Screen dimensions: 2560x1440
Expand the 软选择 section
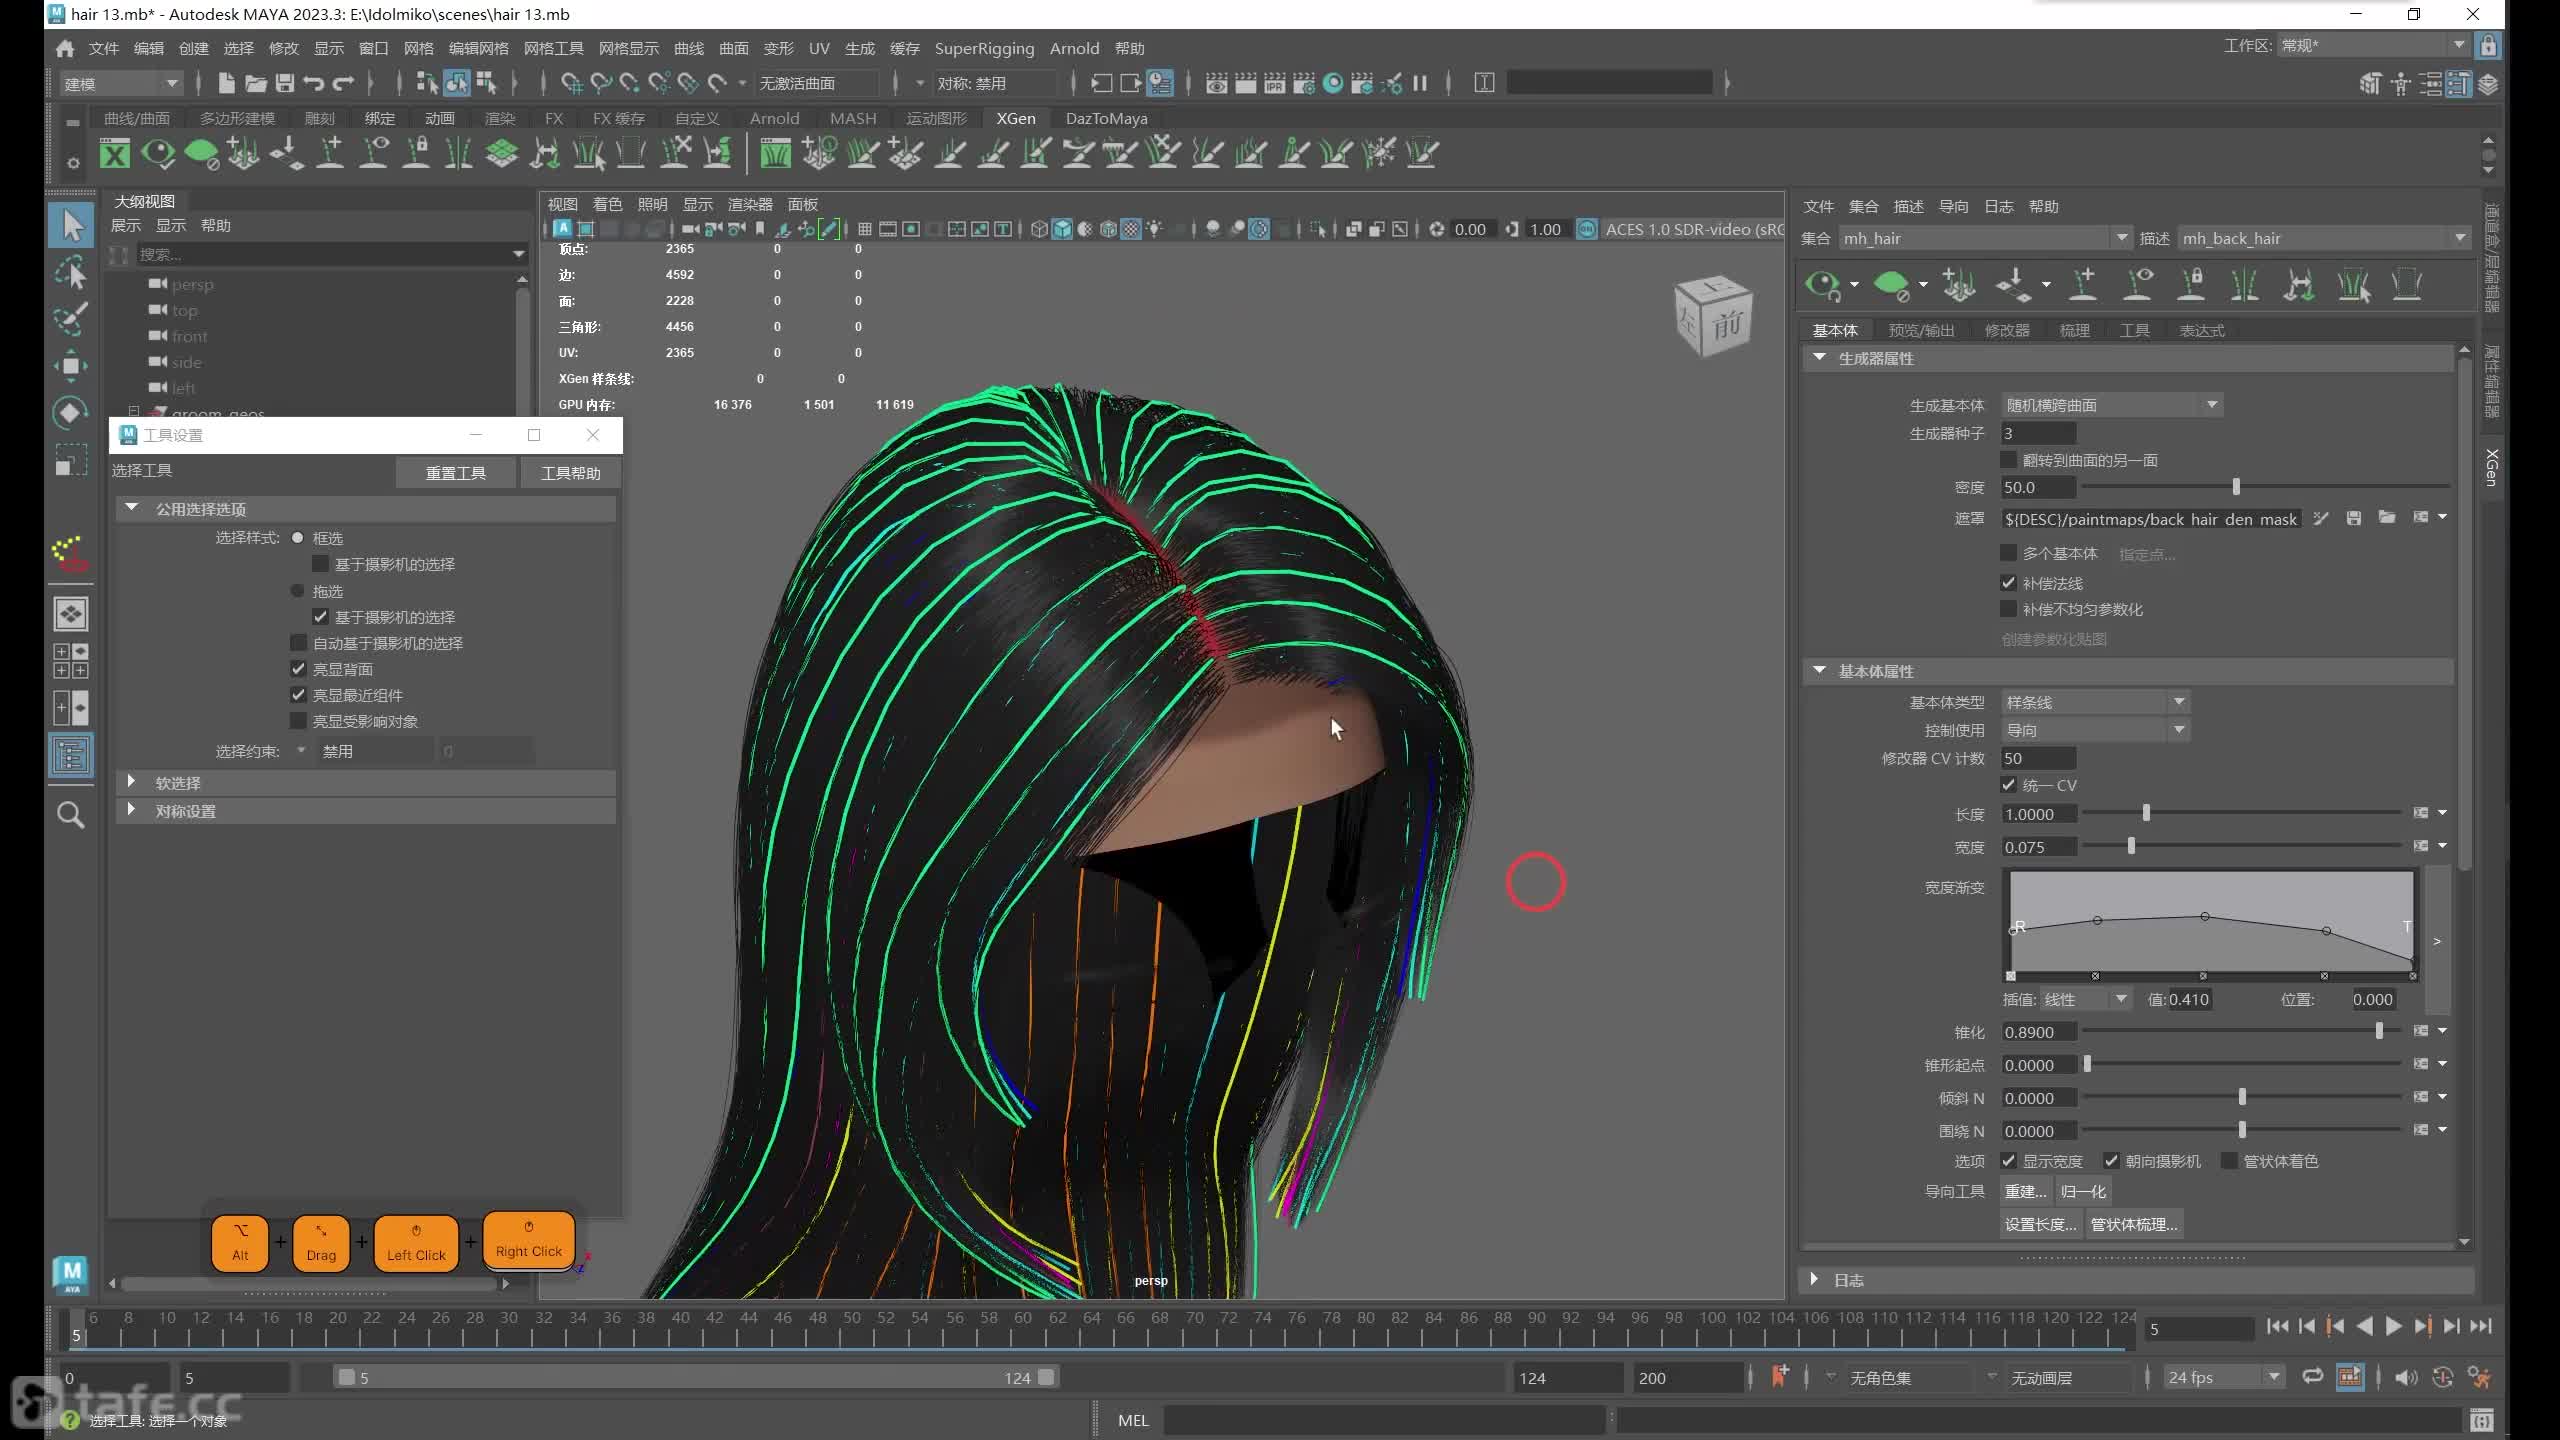(x=132, y=783)
